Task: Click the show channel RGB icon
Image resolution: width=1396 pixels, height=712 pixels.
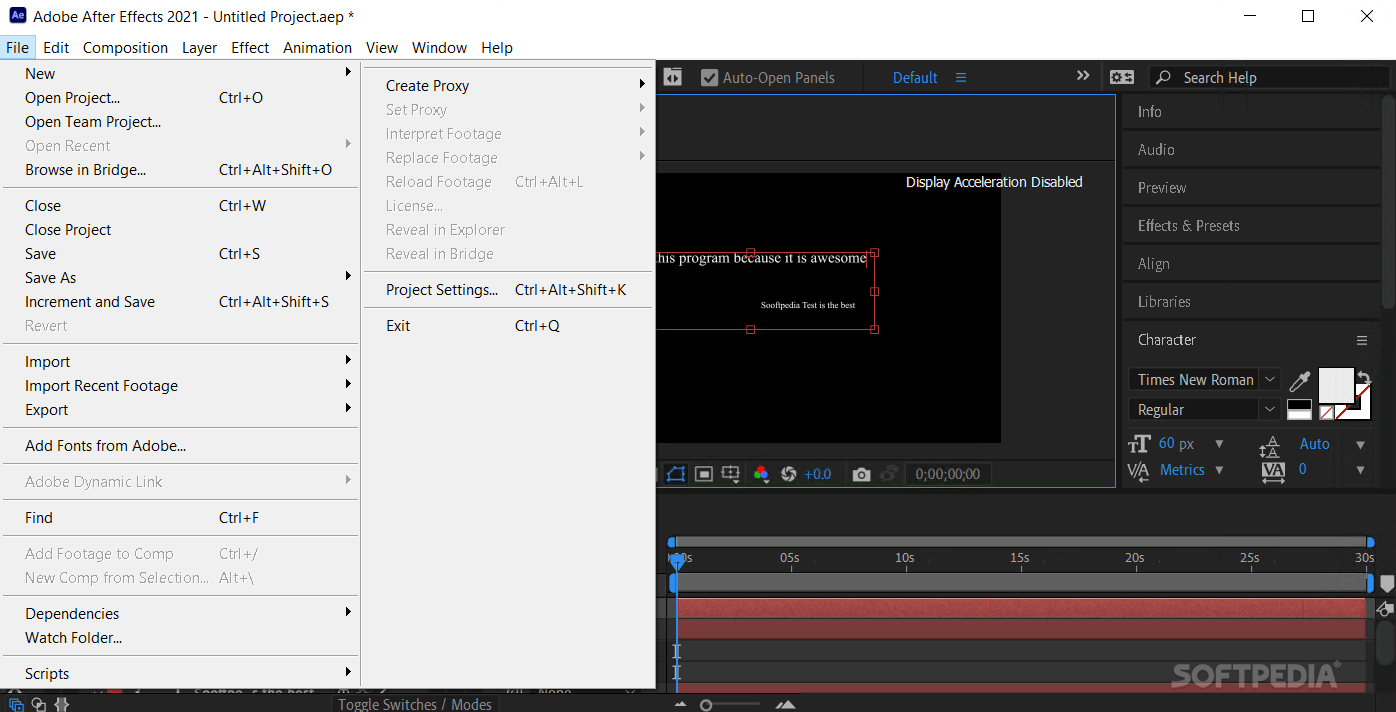Action: click(x=761, y=474)
